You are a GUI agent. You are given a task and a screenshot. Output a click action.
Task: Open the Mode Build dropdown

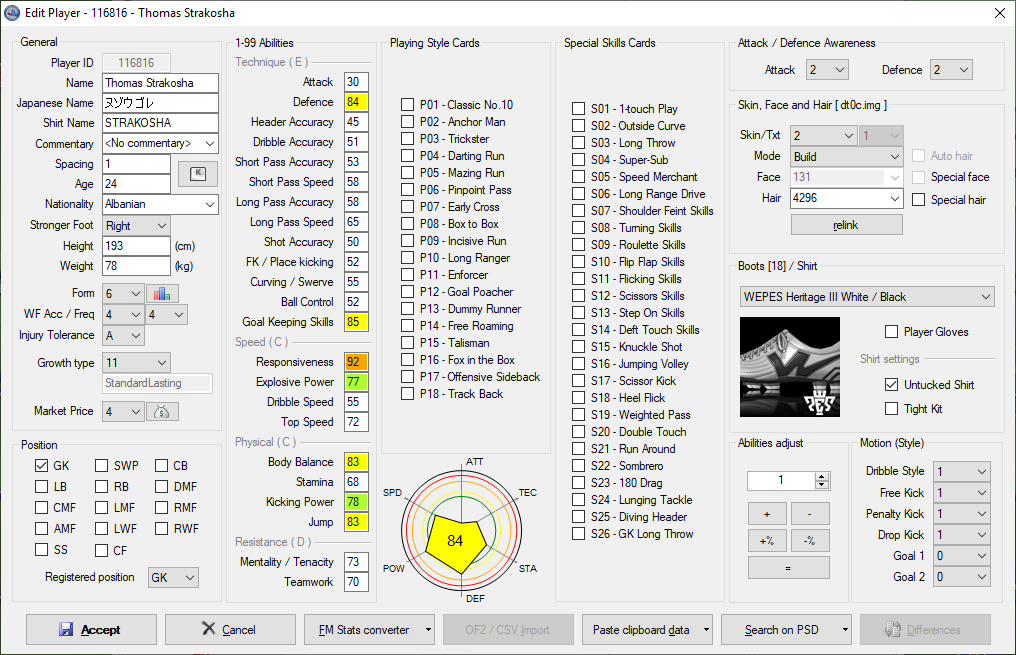tap(847, 156)
